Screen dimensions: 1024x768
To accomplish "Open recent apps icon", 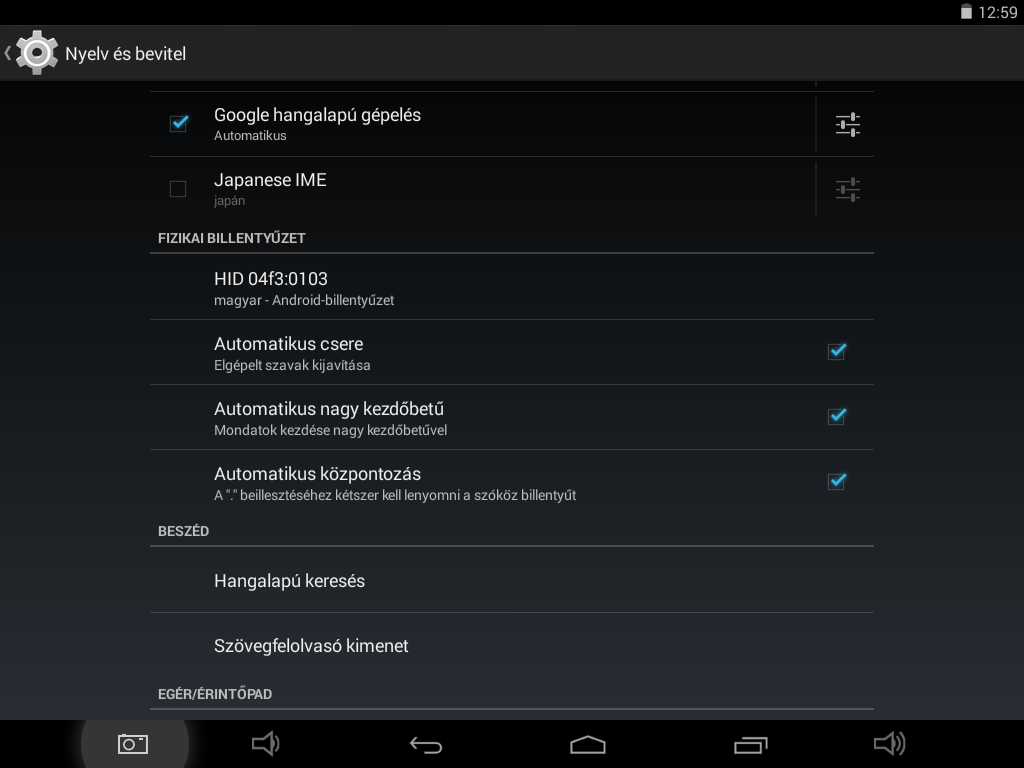I will tap(750, 744).
